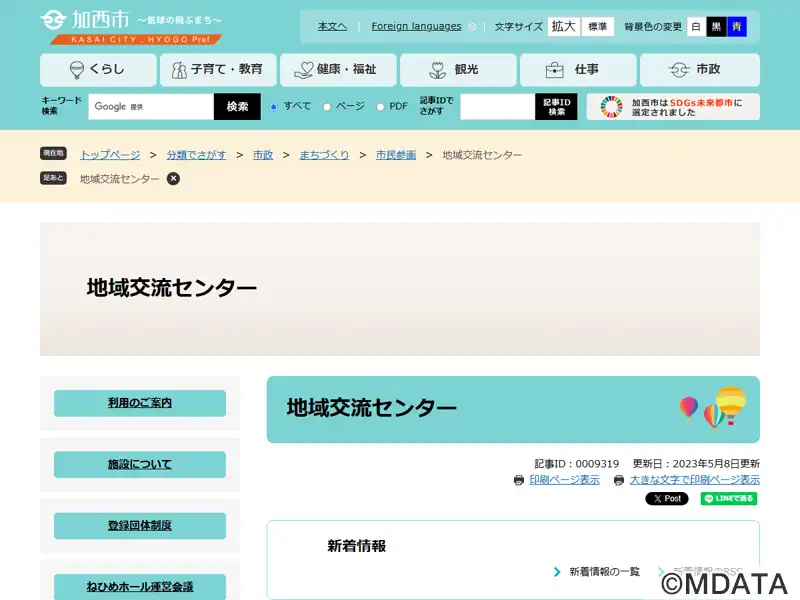Image resolution: width=800 pixels, height=600 pixels.
Task: Open the 子育て・教育 category menu
Action: tap(217, 70)
